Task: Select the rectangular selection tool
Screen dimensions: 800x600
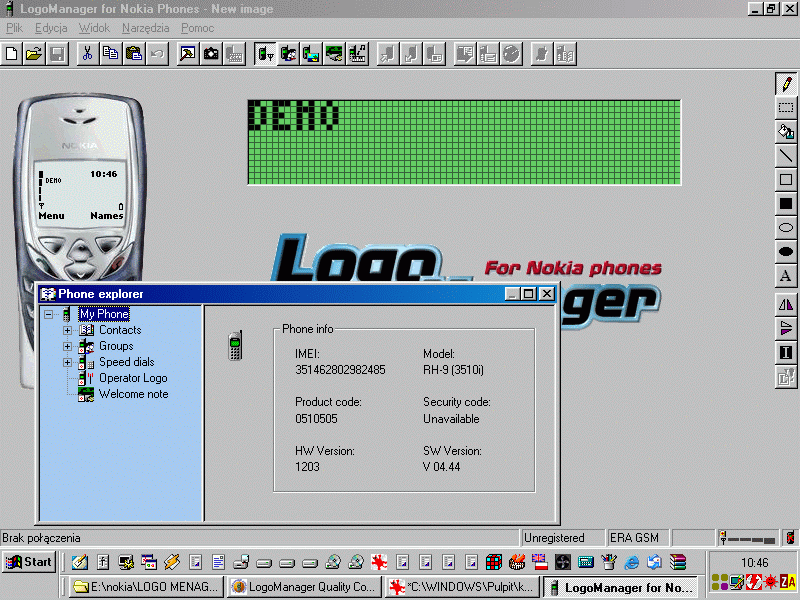Action: click(x=786, y=108)
